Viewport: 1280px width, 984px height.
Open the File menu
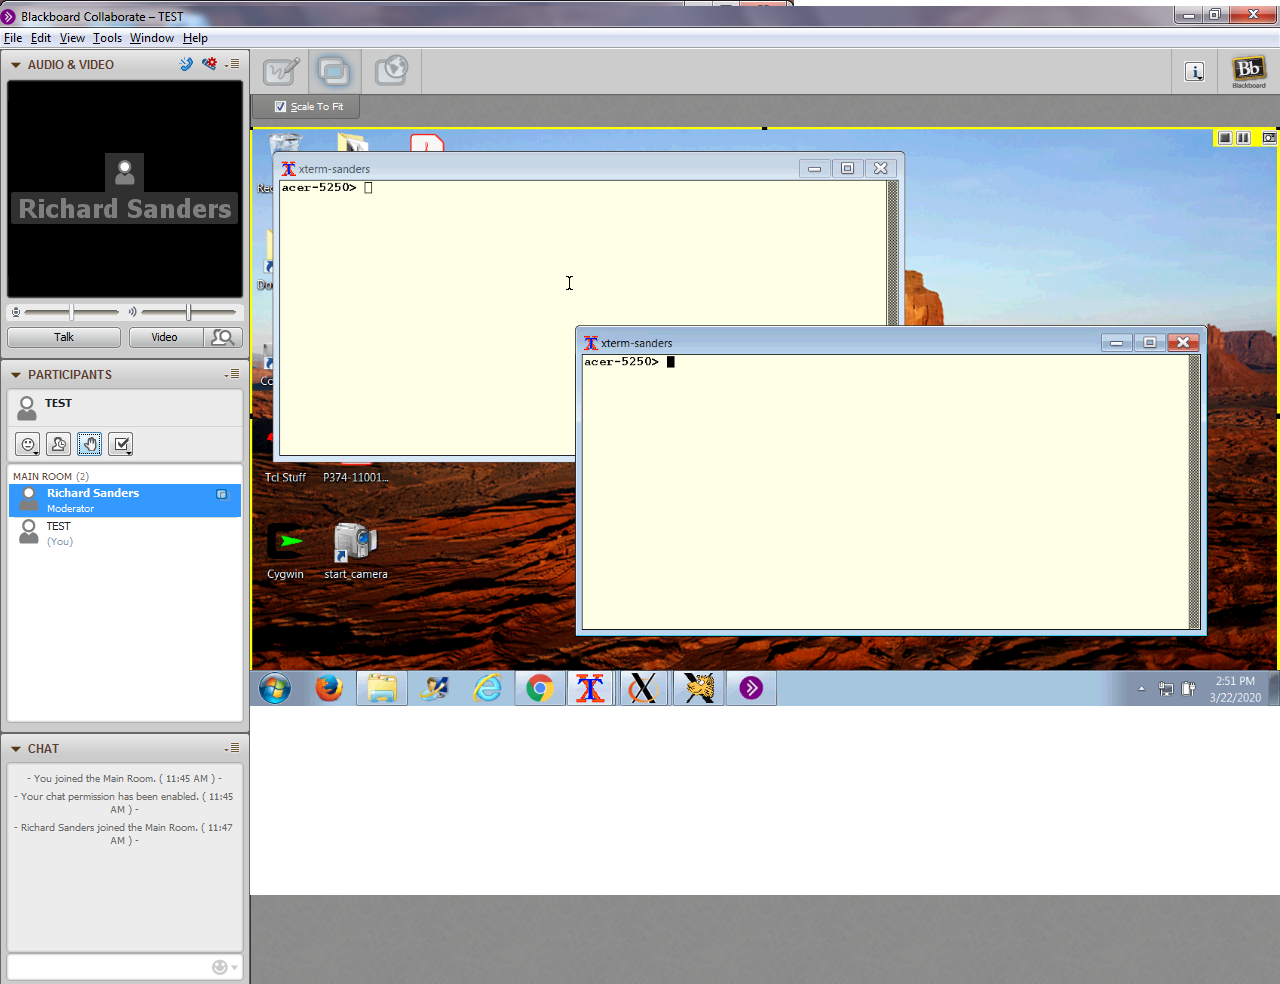(x=13, y=38)
